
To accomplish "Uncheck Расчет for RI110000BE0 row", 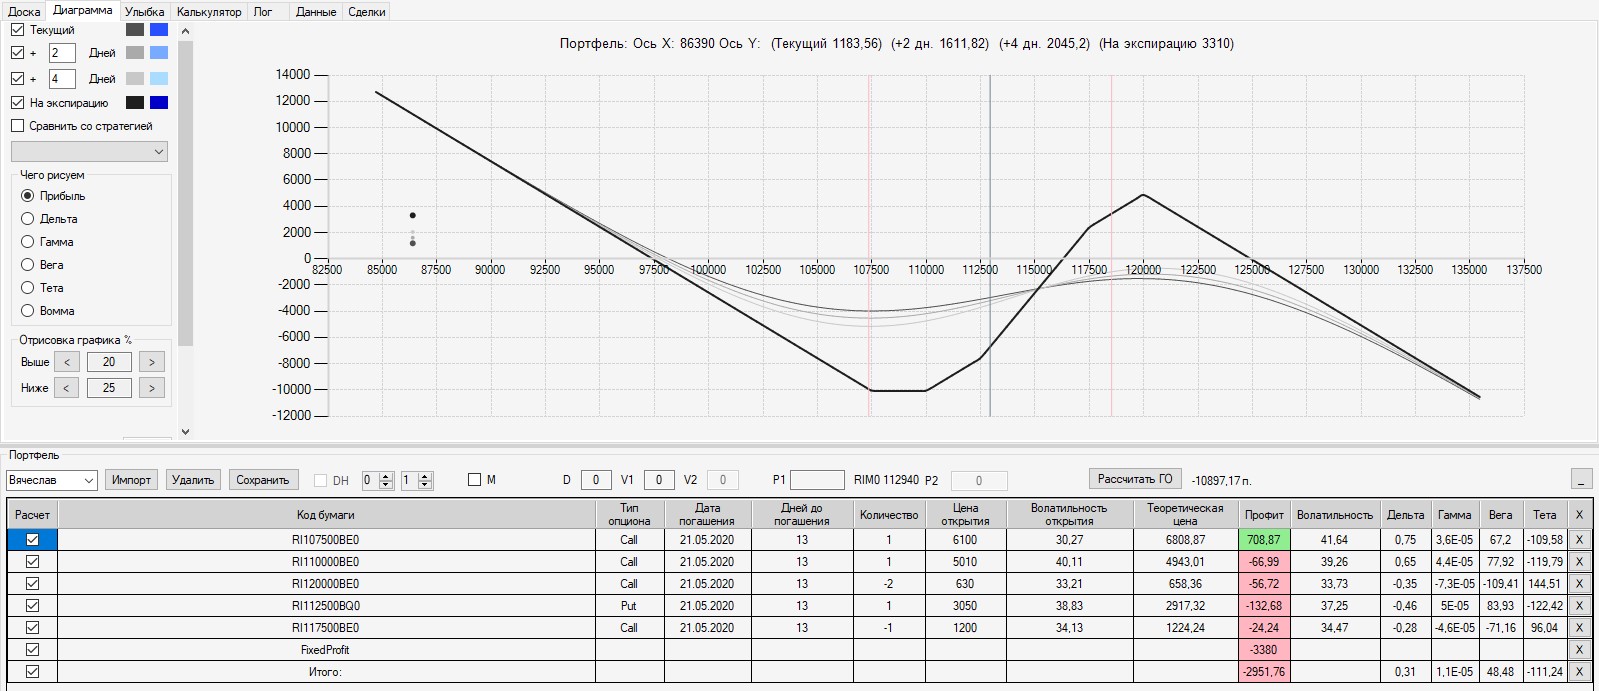I will (32, 562).
